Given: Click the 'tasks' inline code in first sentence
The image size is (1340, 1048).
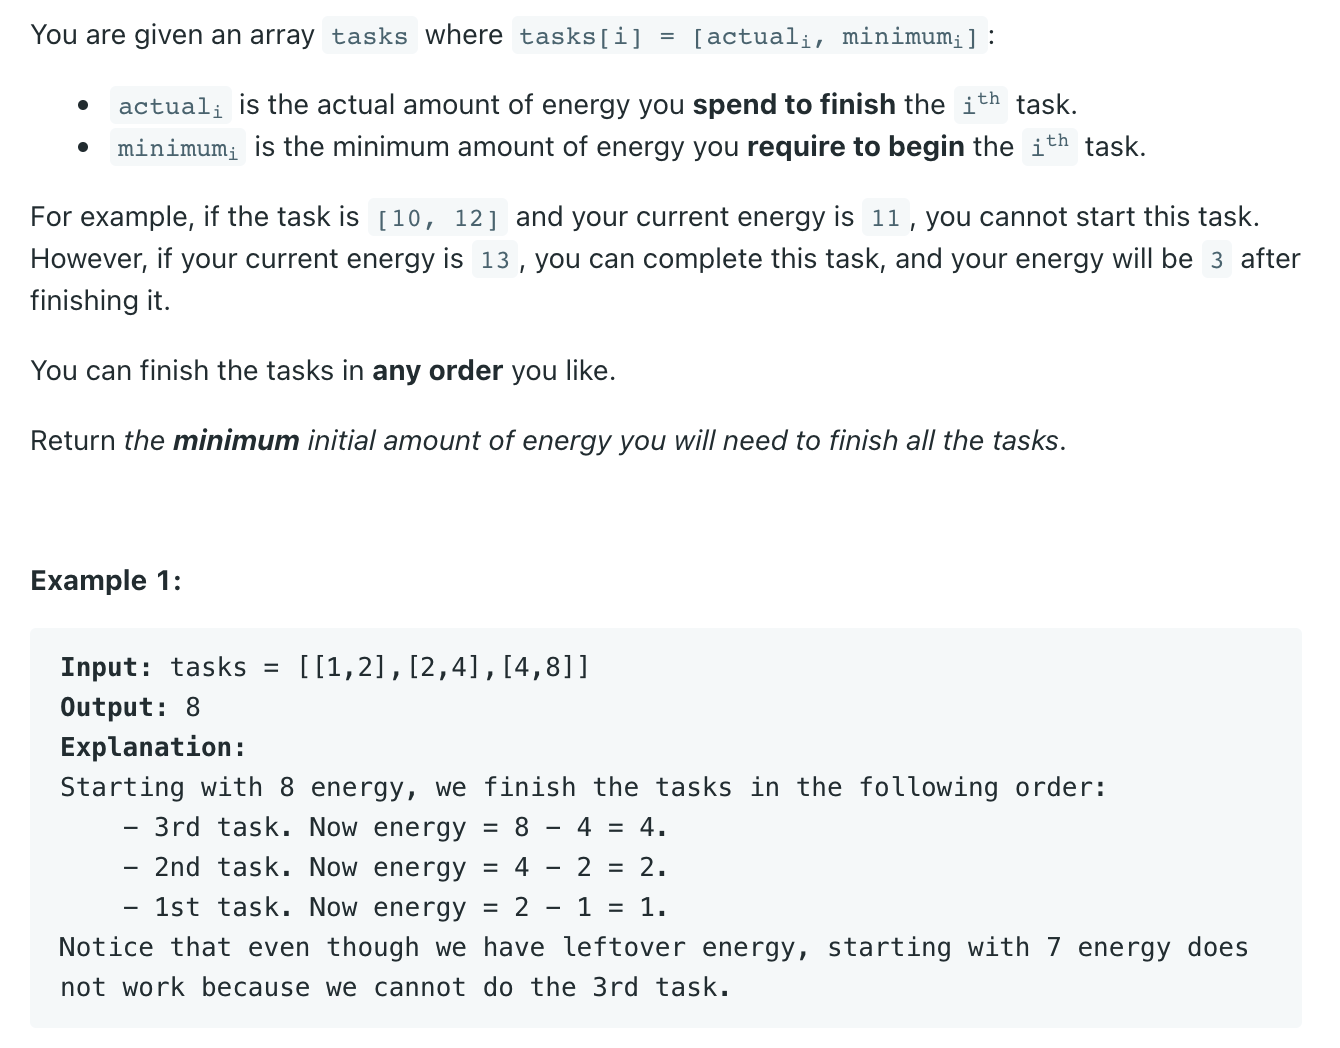Looking at the screenshot, I should click(369, 36).
